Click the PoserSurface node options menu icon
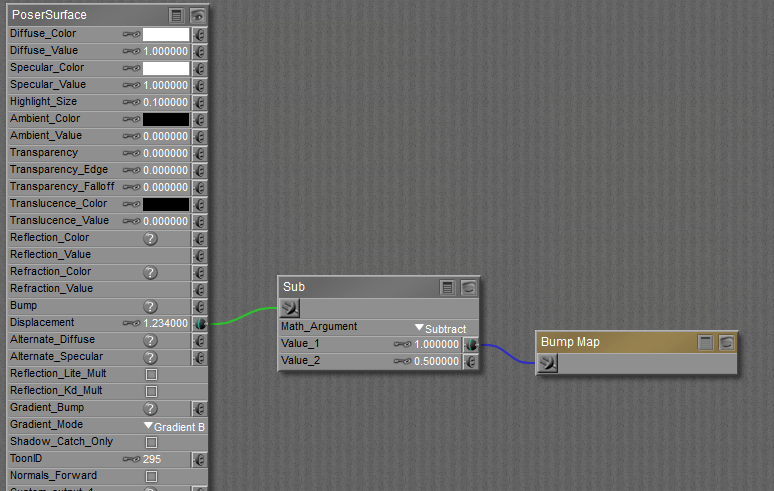The width and height of the screenshot is (774, 491). (x=177, y=16)
